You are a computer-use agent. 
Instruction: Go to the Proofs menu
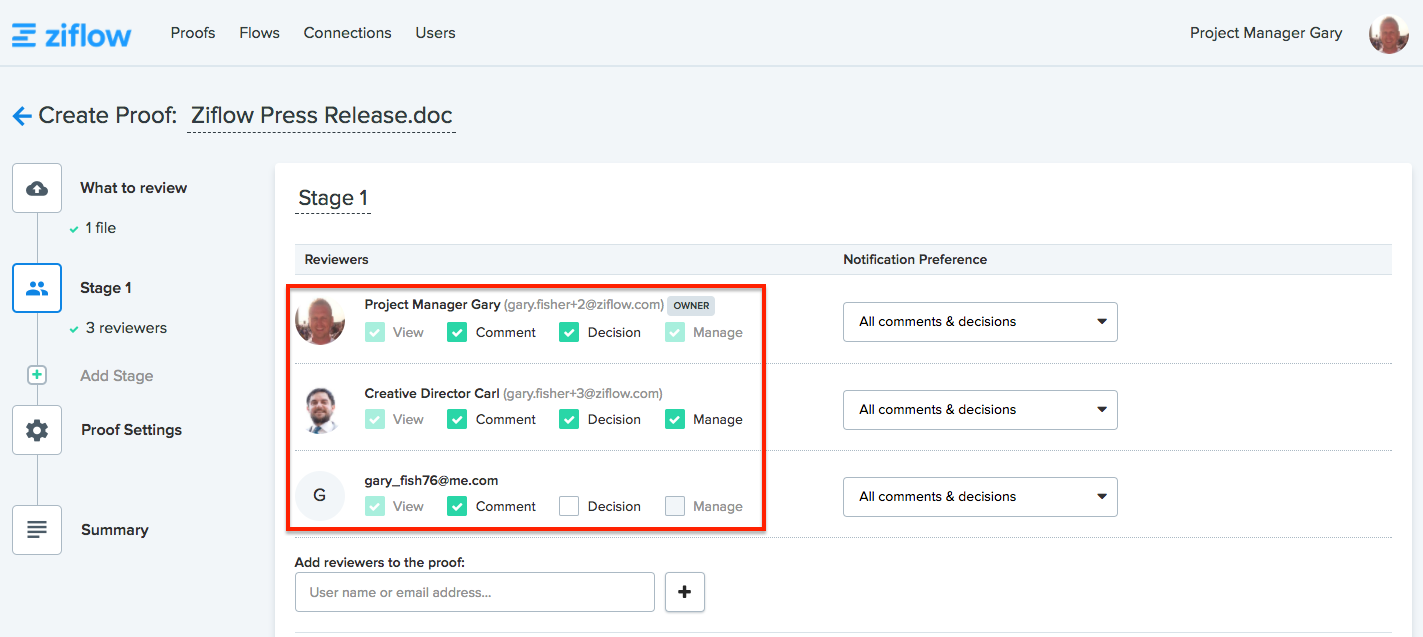click(193, 33)
